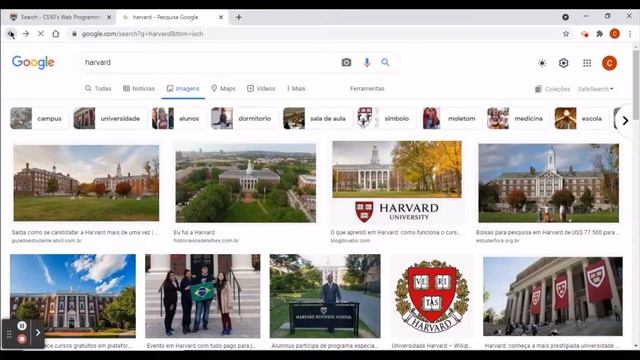
Task: Close the harvard Google search tab
Action: [221, 17]
